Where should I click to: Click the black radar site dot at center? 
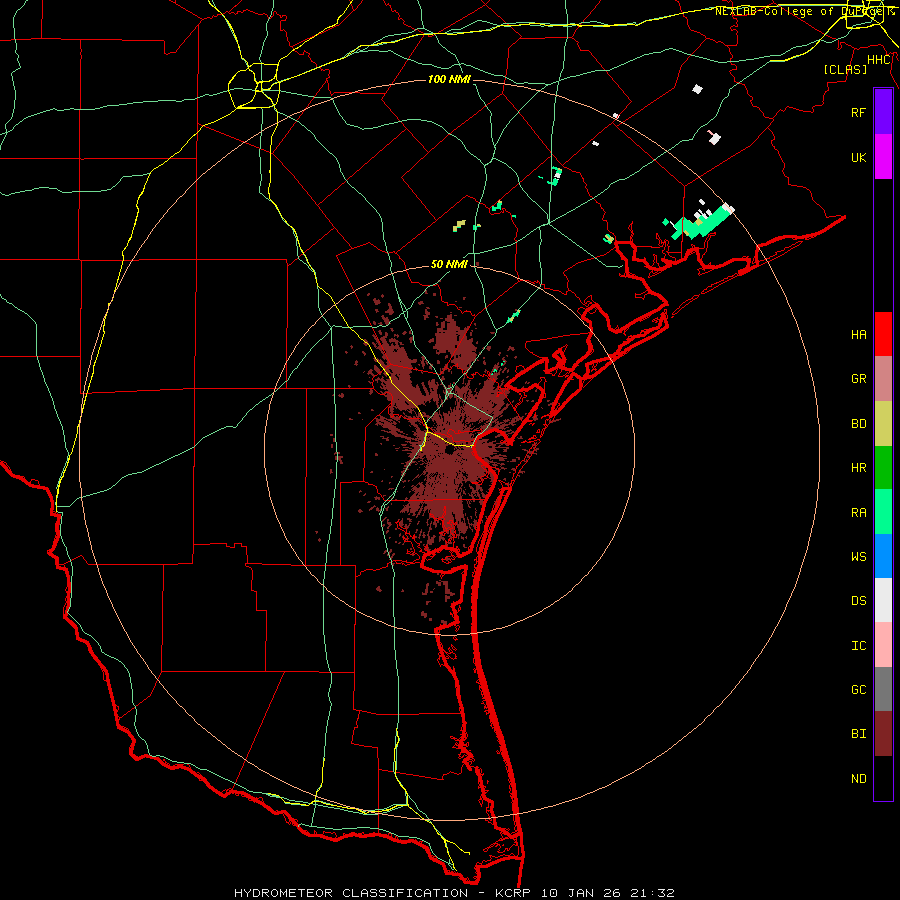coord(448,450)
